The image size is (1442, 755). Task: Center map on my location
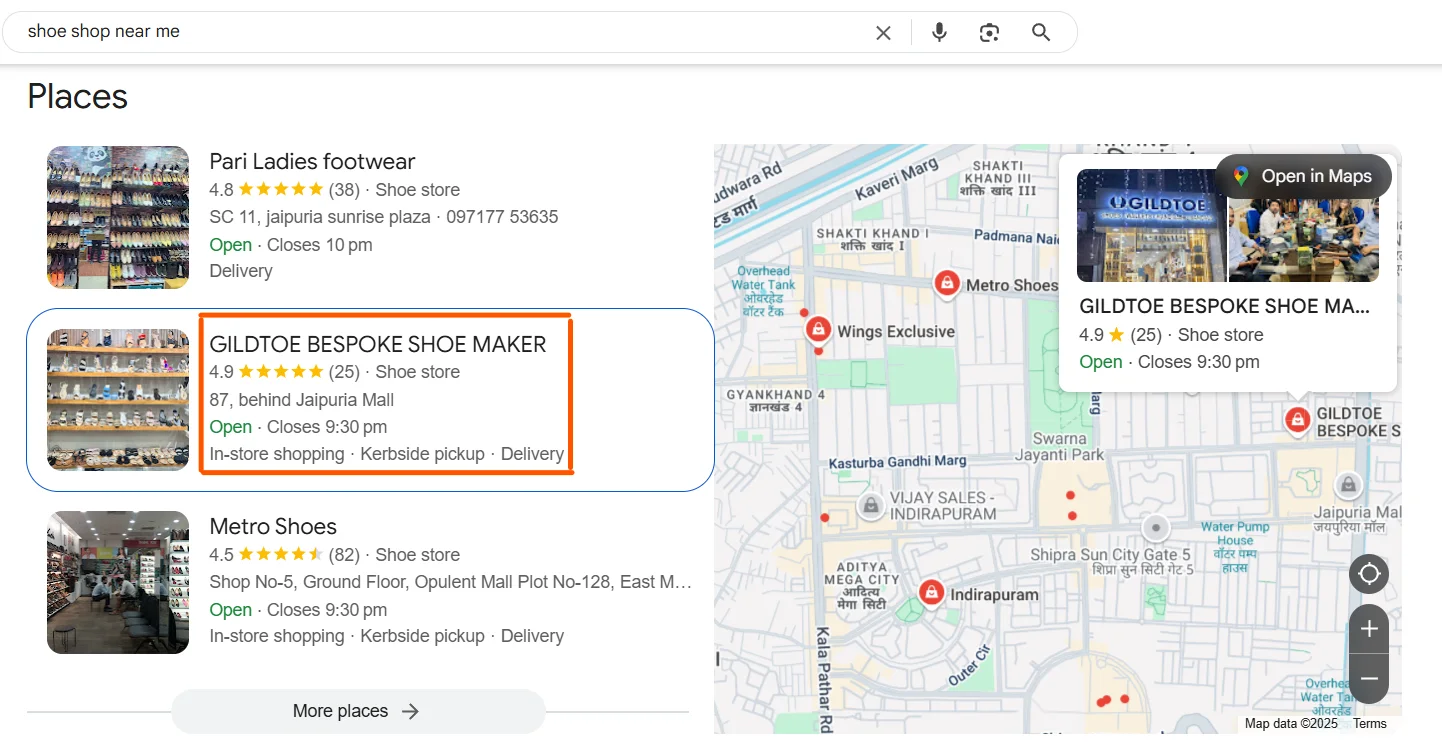pyautogui.click(x=1369, y=574)
